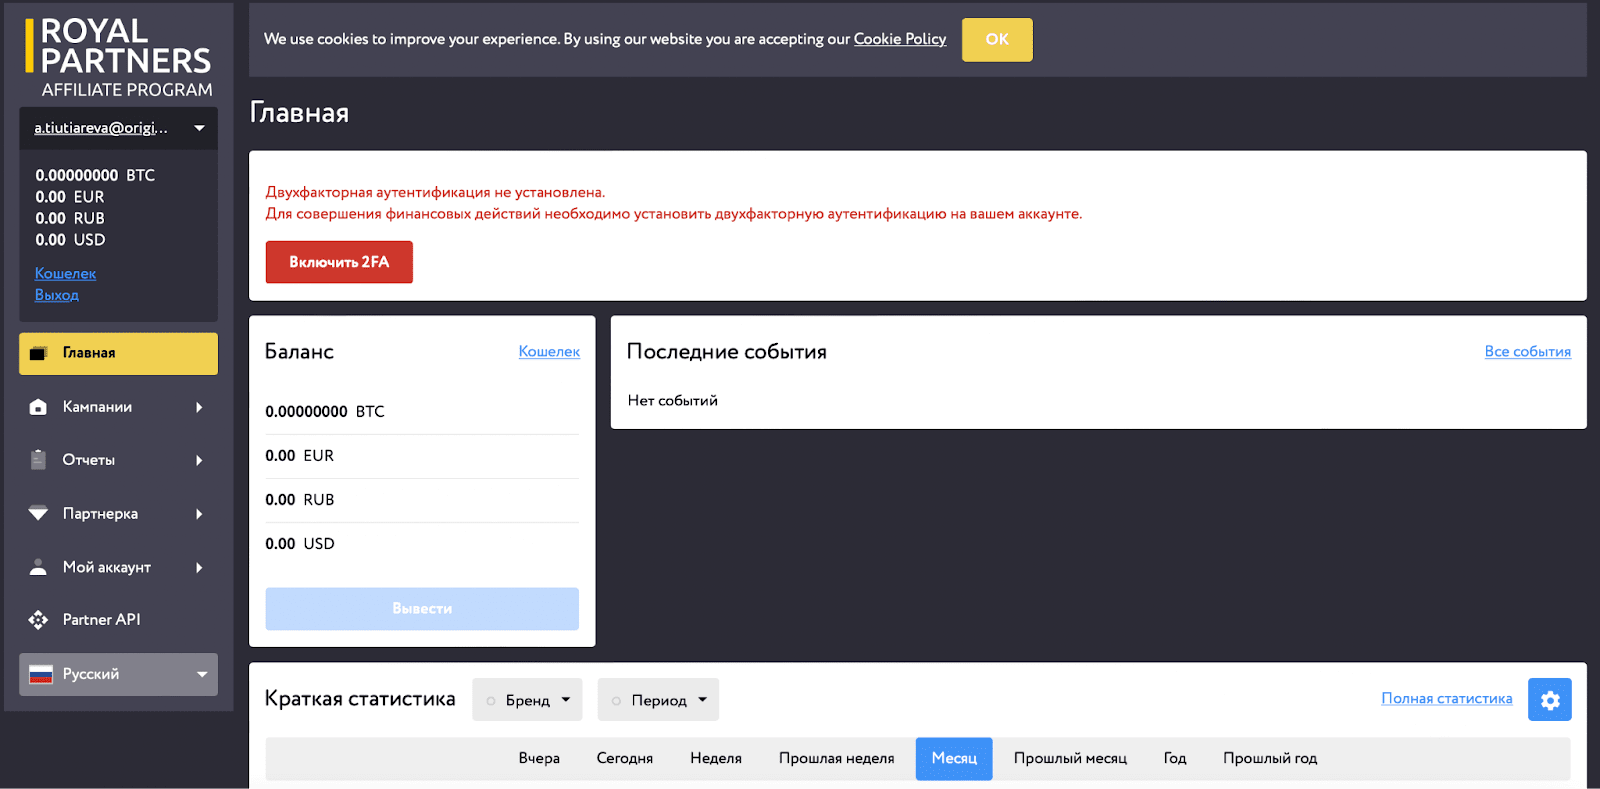Click the Партнерка diamond icon
This screenshot has height=789, width=1600.
point(39,513)
